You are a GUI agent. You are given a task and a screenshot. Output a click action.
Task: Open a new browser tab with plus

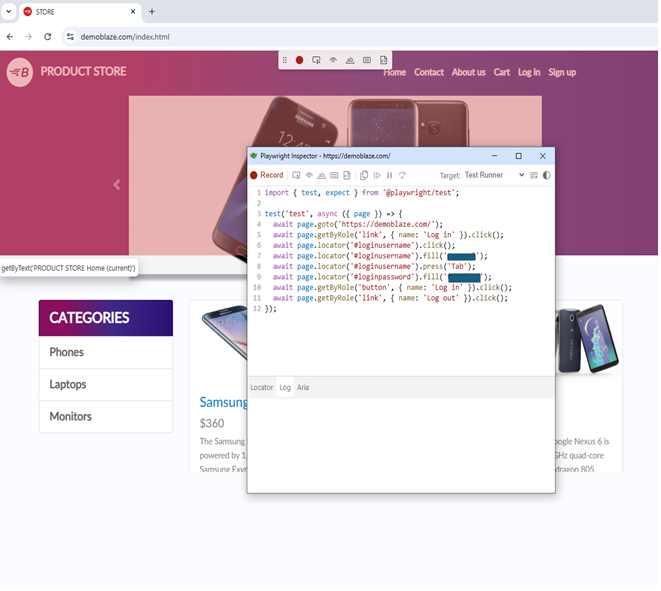[152, 11]
